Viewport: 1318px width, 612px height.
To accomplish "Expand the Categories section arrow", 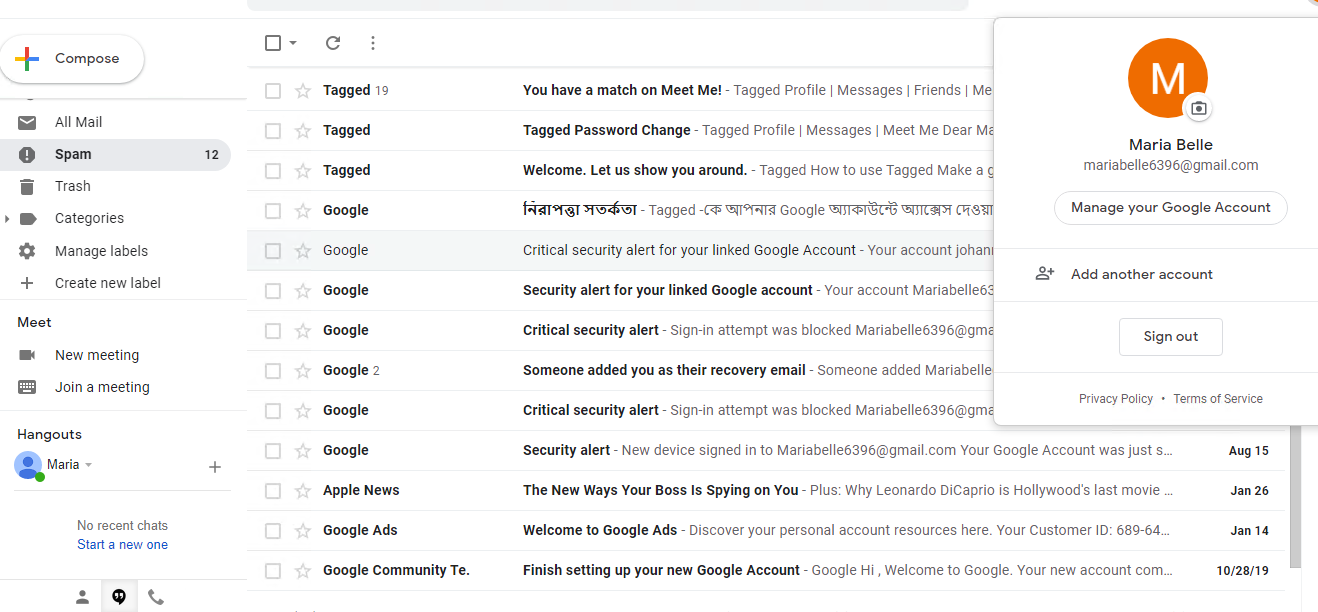I will click(x=7, y=218).
